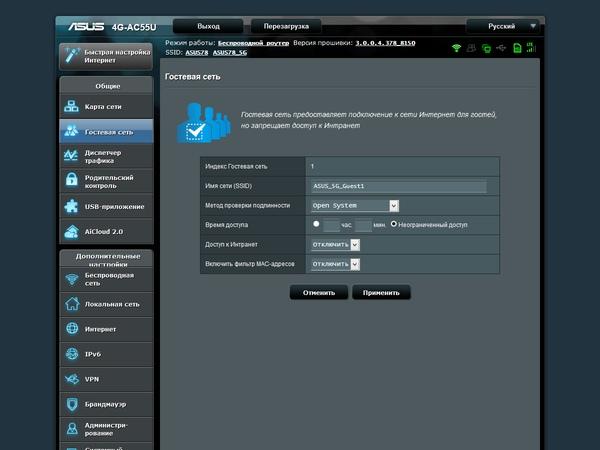600x450 pixels.
Task: Open Администрирование menu item
Action: click(106, 429)
